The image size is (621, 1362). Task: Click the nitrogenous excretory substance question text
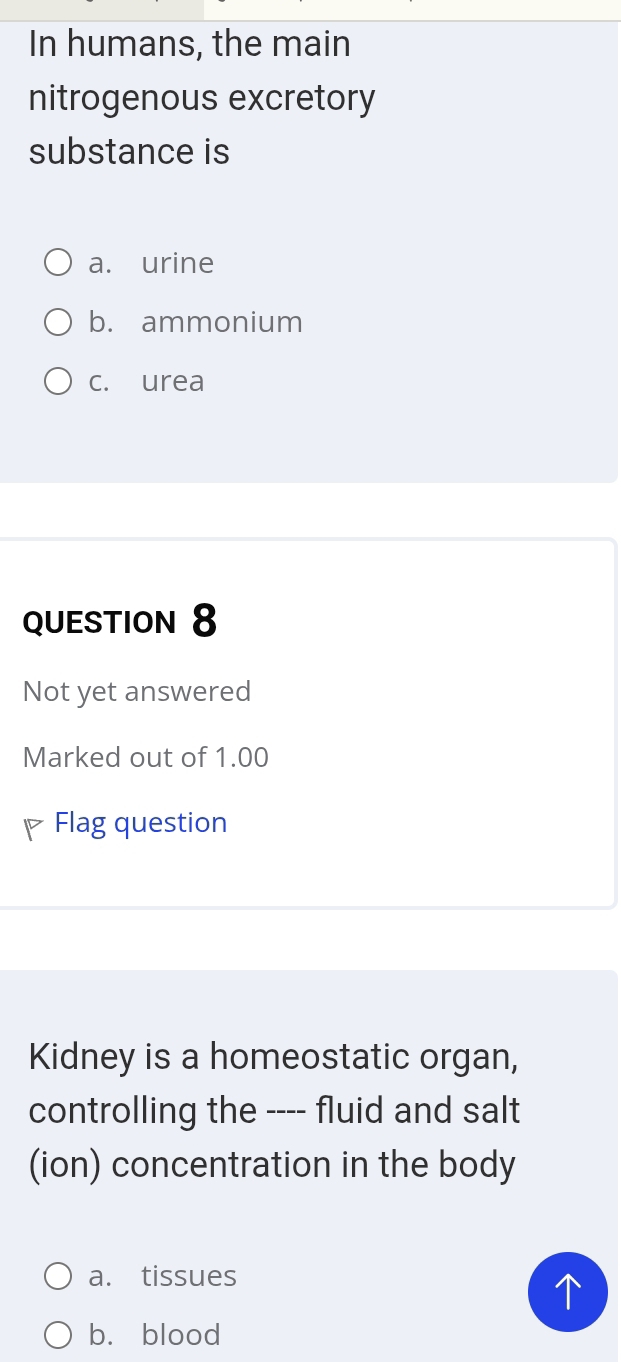202,98
